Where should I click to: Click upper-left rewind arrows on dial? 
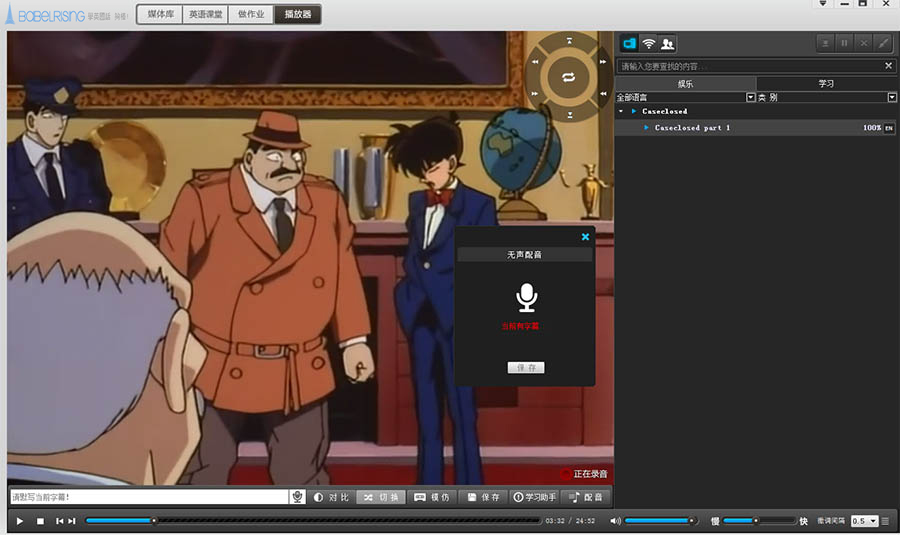click(535, 62)
